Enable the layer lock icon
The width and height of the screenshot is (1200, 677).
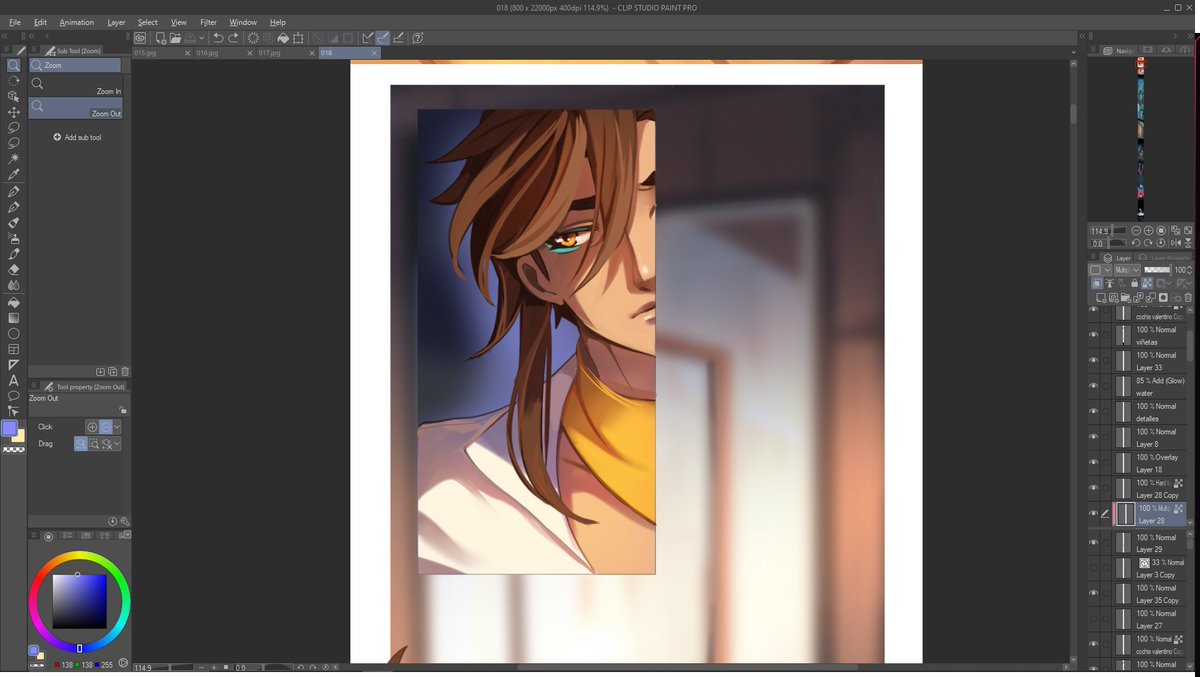[x=1135, y=283]
